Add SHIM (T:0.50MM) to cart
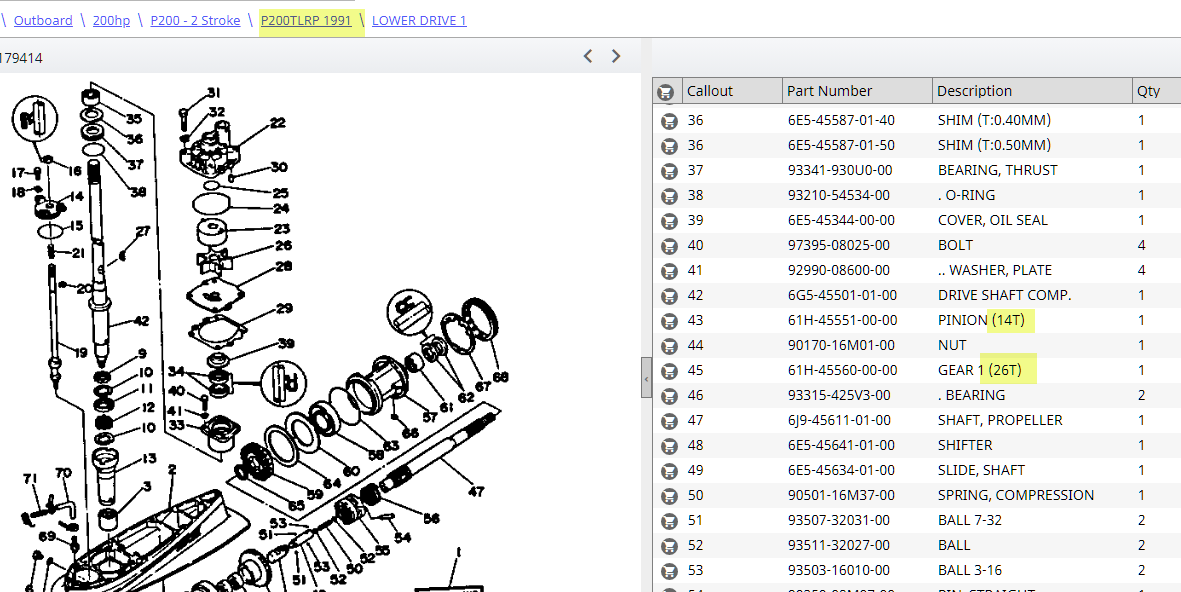Screen dimensions: 1181x592 669,145
